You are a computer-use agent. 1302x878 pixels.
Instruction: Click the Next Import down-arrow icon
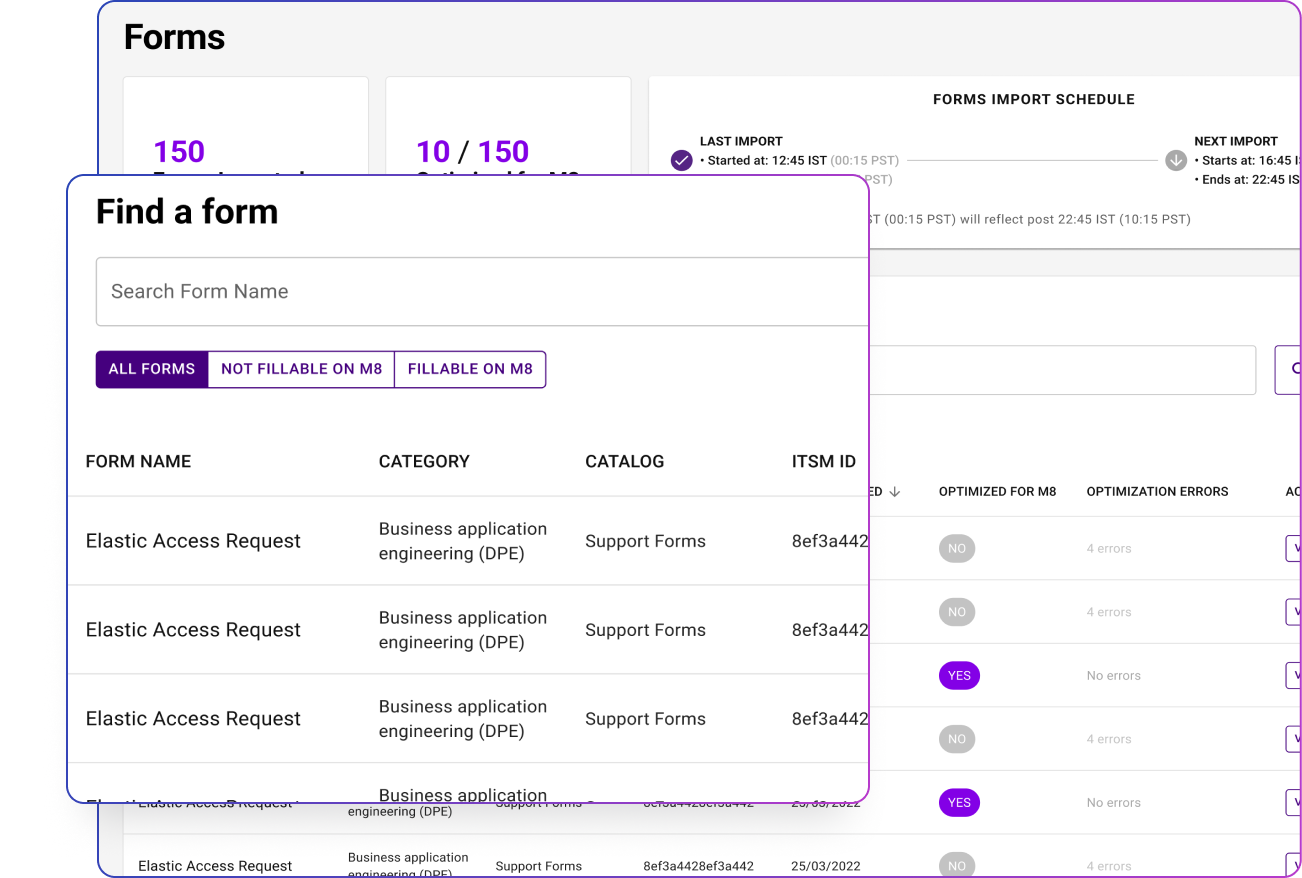1176,160
